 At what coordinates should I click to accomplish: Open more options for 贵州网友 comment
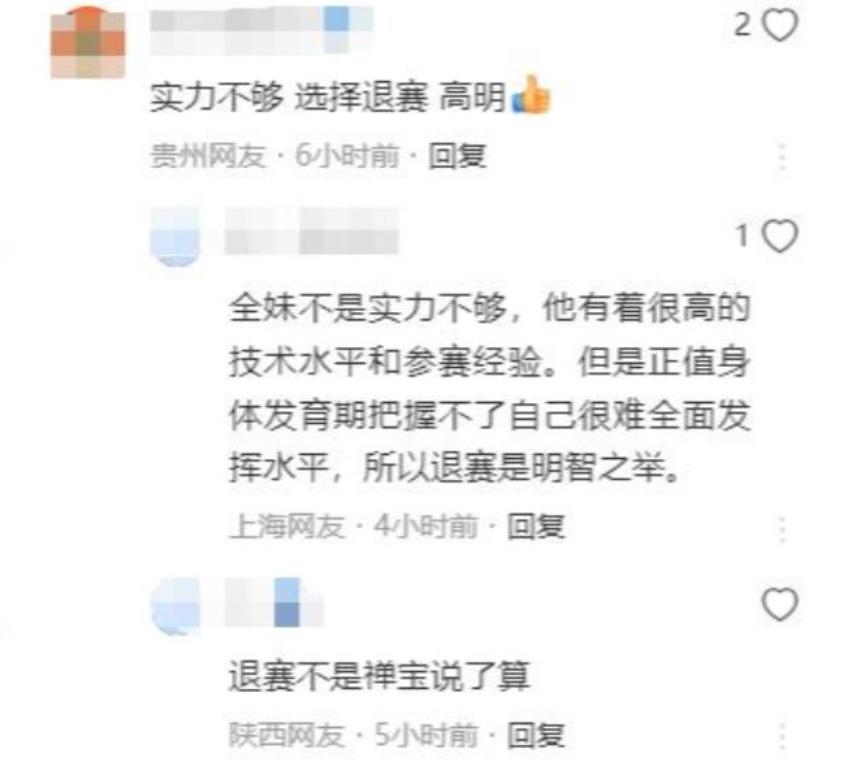(782, 156)
